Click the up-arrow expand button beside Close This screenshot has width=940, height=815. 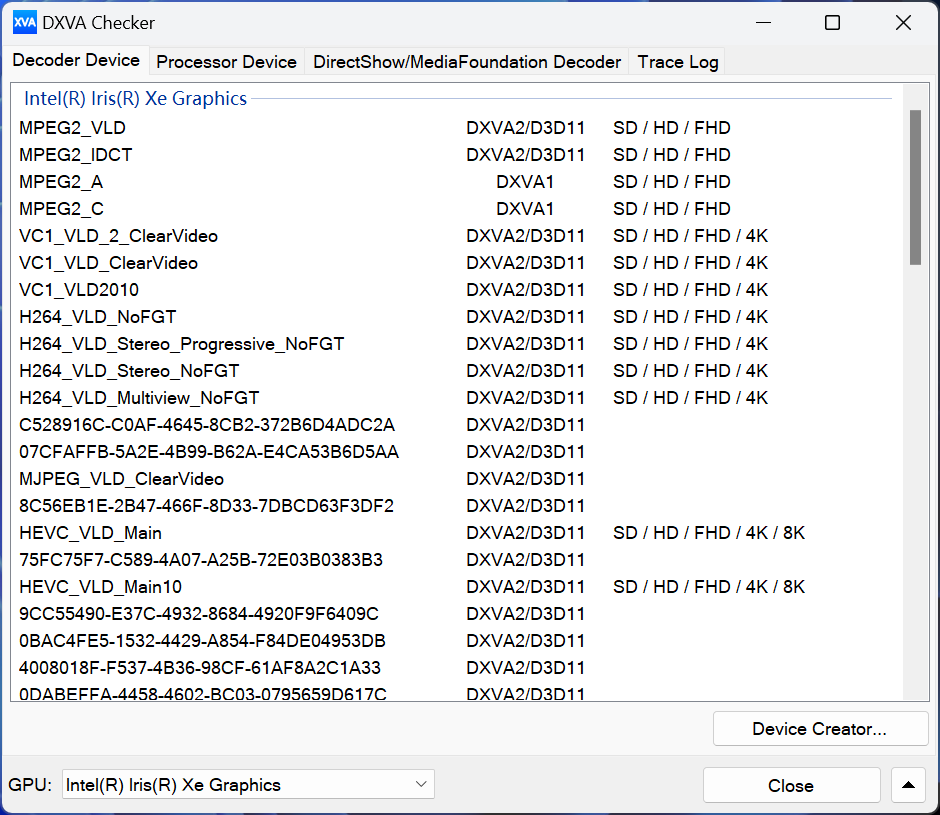908,785
